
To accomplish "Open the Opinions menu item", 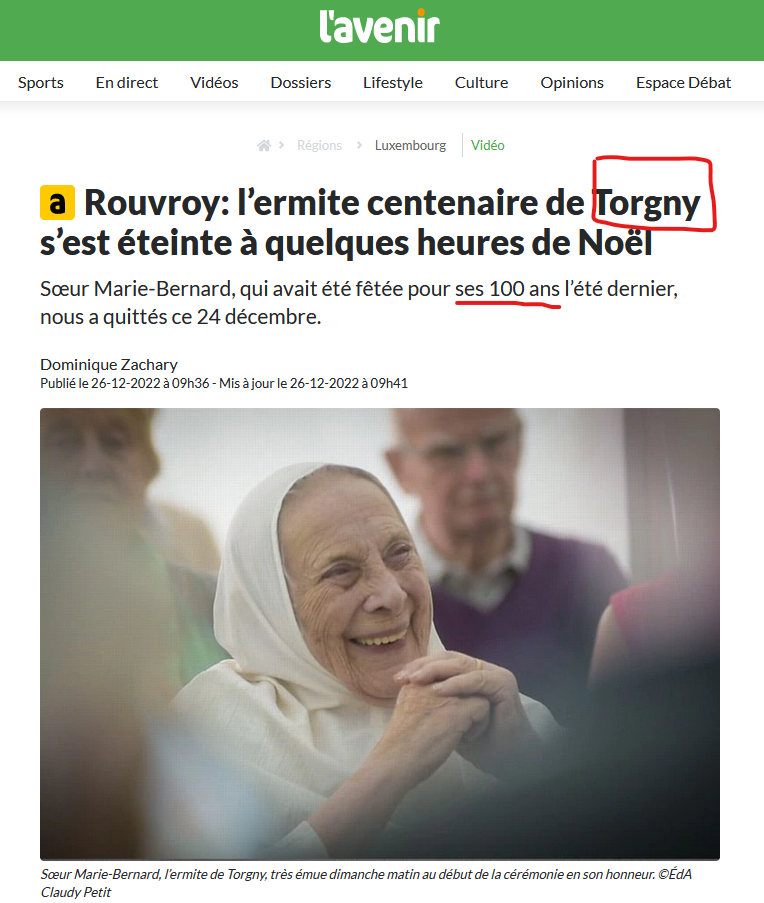I will point(572,82).
